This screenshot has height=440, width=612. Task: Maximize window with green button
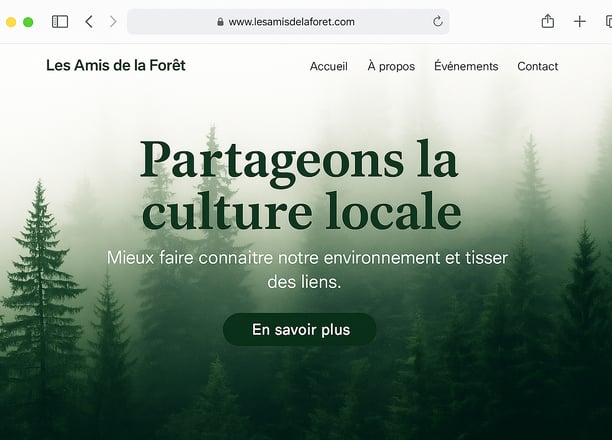tap(28, 22)
